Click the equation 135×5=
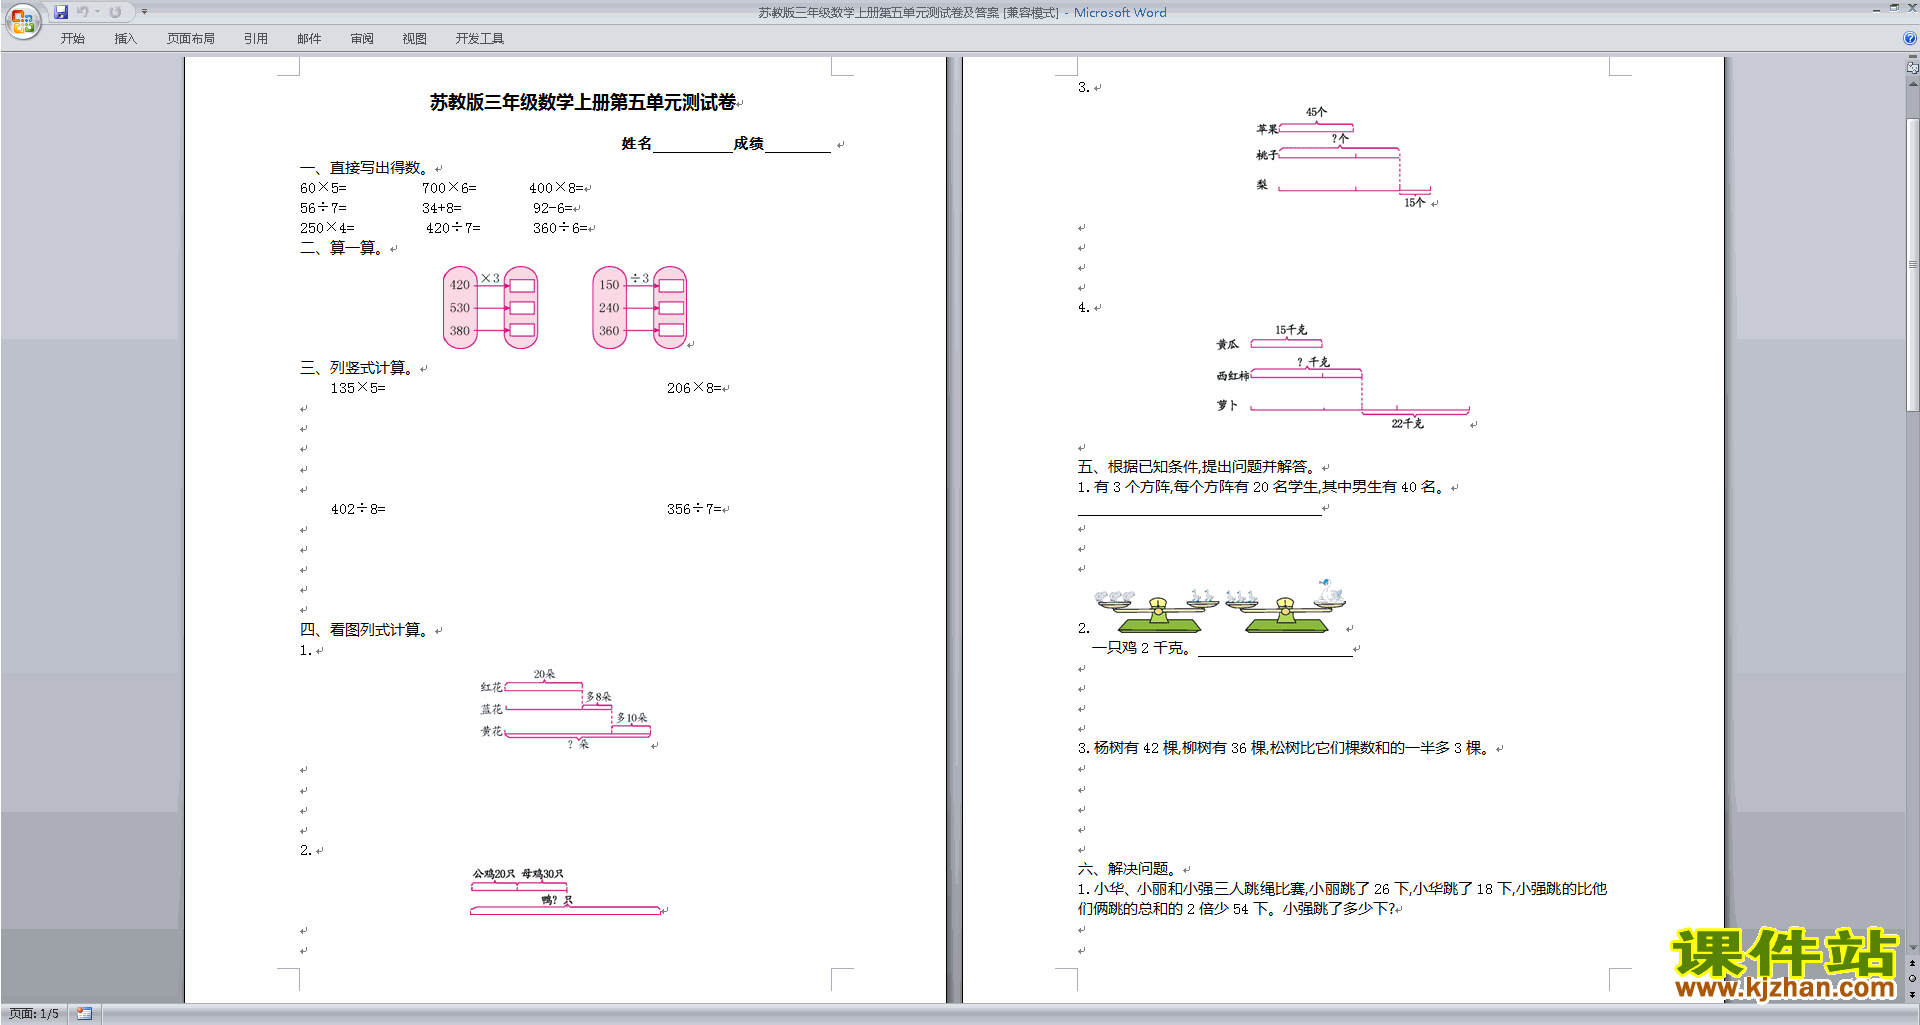Screen dimensions: 1920x1025 (x=358, y=388)
